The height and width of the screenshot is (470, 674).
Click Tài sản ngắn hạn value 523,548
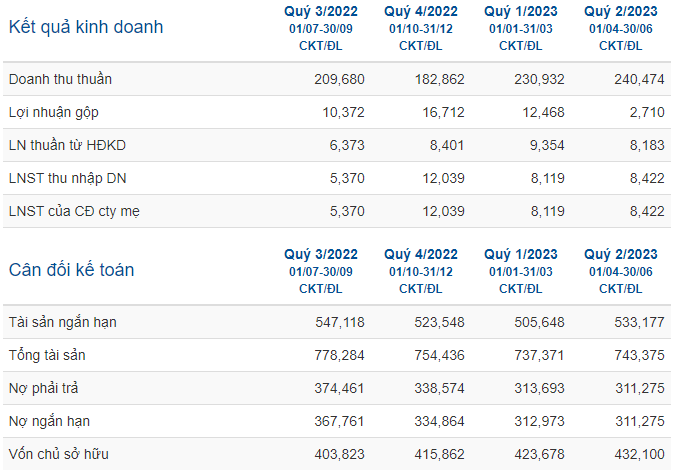(439, 323)
